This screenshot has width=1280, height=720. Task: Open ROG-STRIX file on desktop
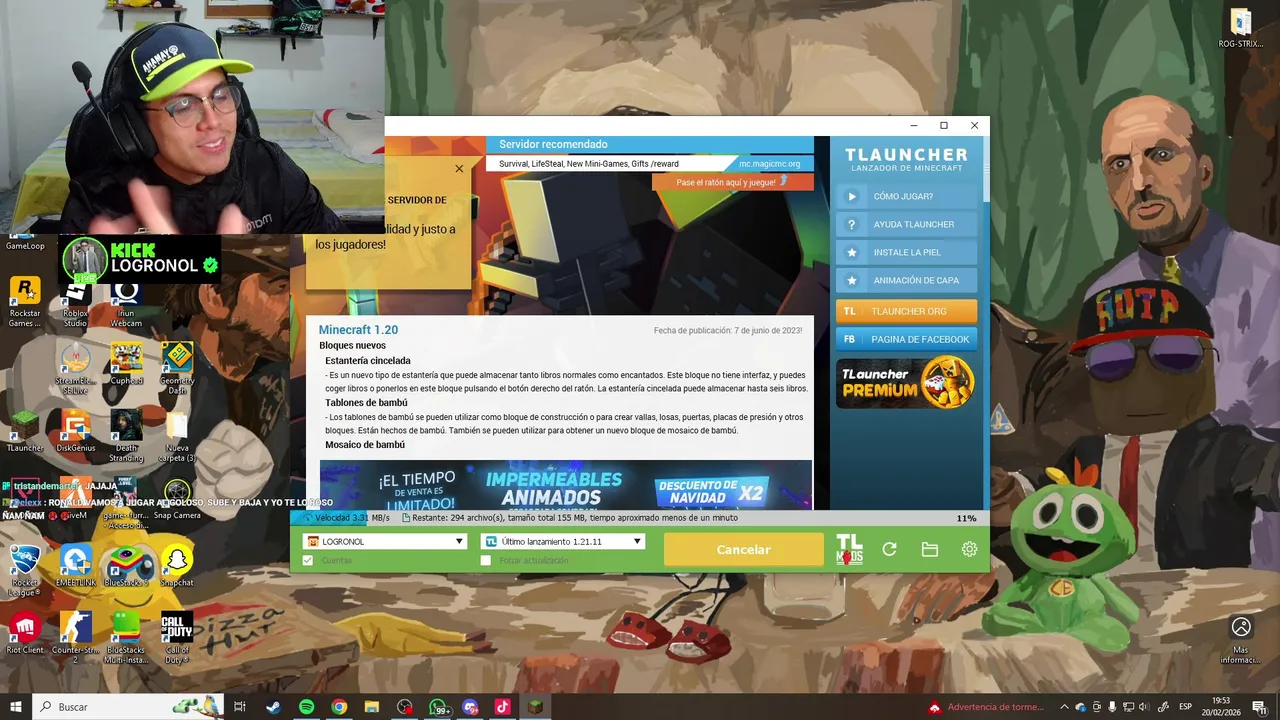[1241, 29]
